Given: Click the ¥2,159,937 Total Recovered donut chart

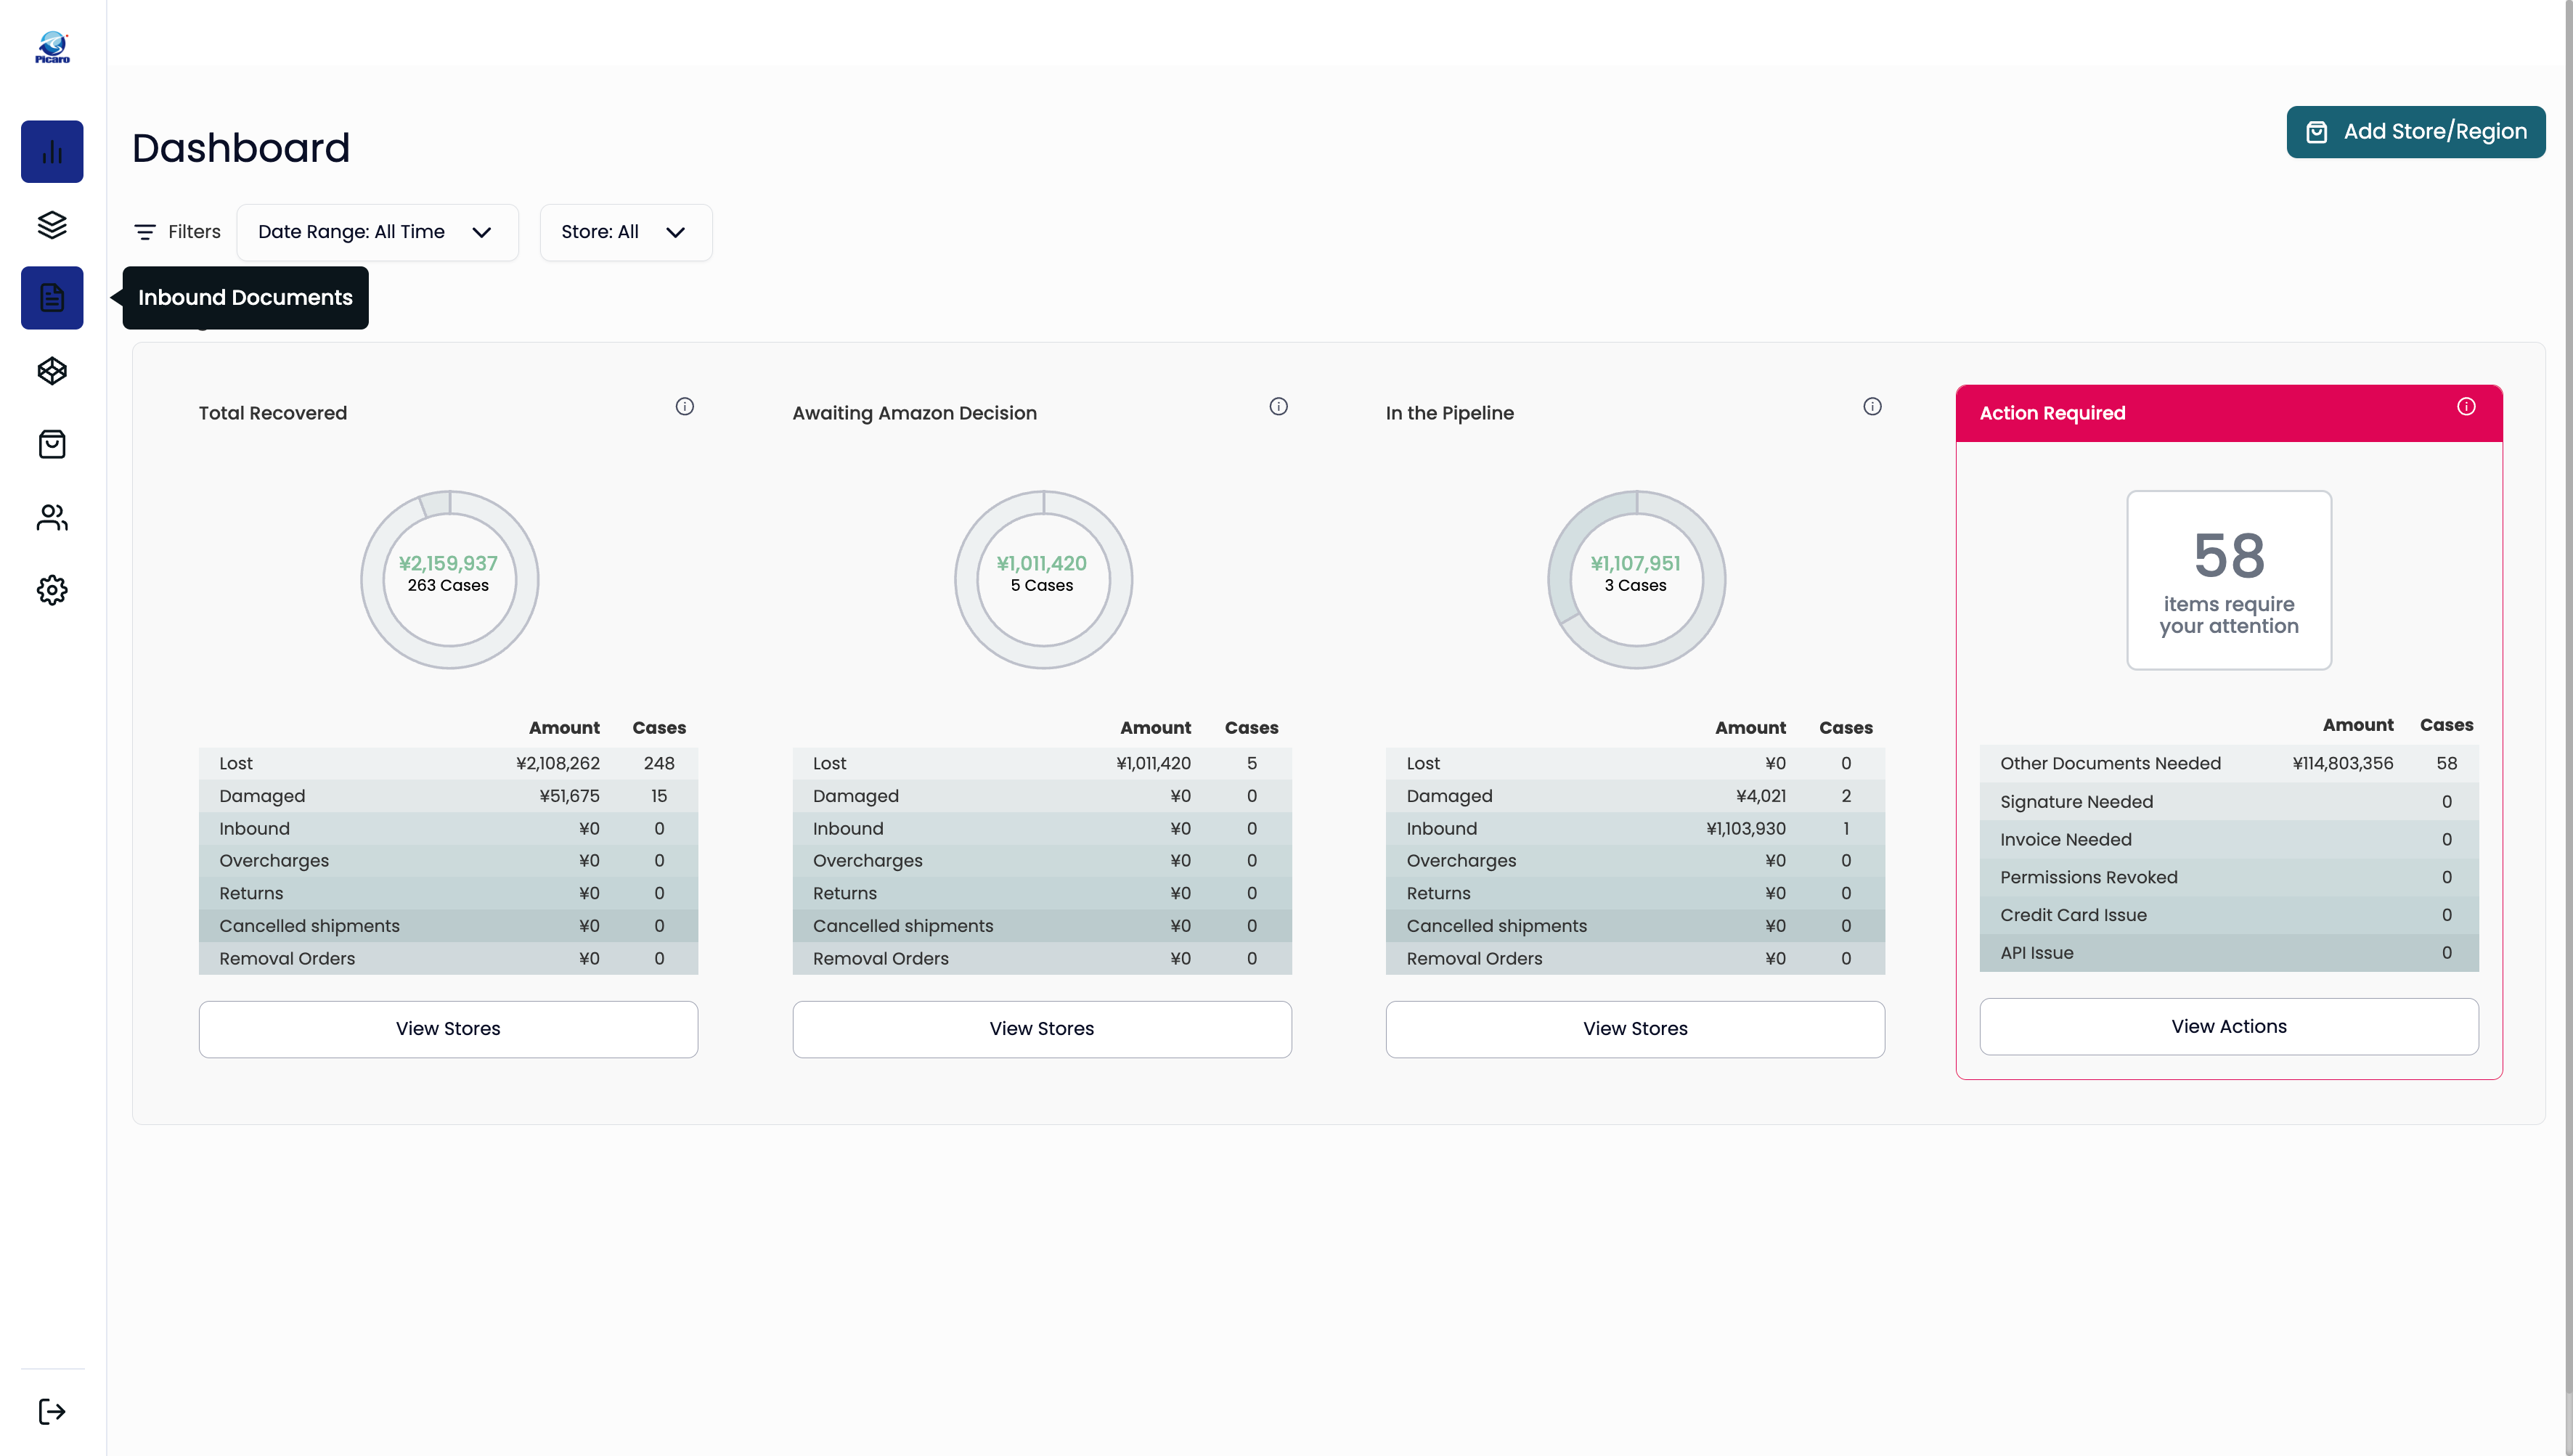Looking at the screenshot, I should pos(449,579).
